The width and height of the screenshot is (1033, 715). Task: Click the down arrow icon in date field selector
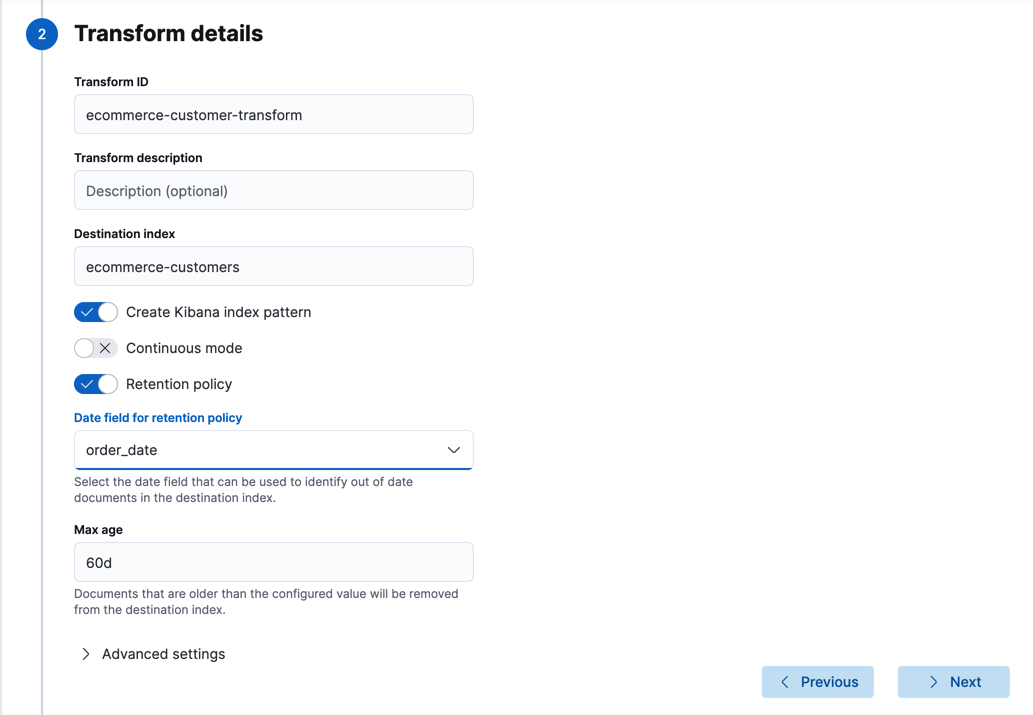tap(453, 450)
